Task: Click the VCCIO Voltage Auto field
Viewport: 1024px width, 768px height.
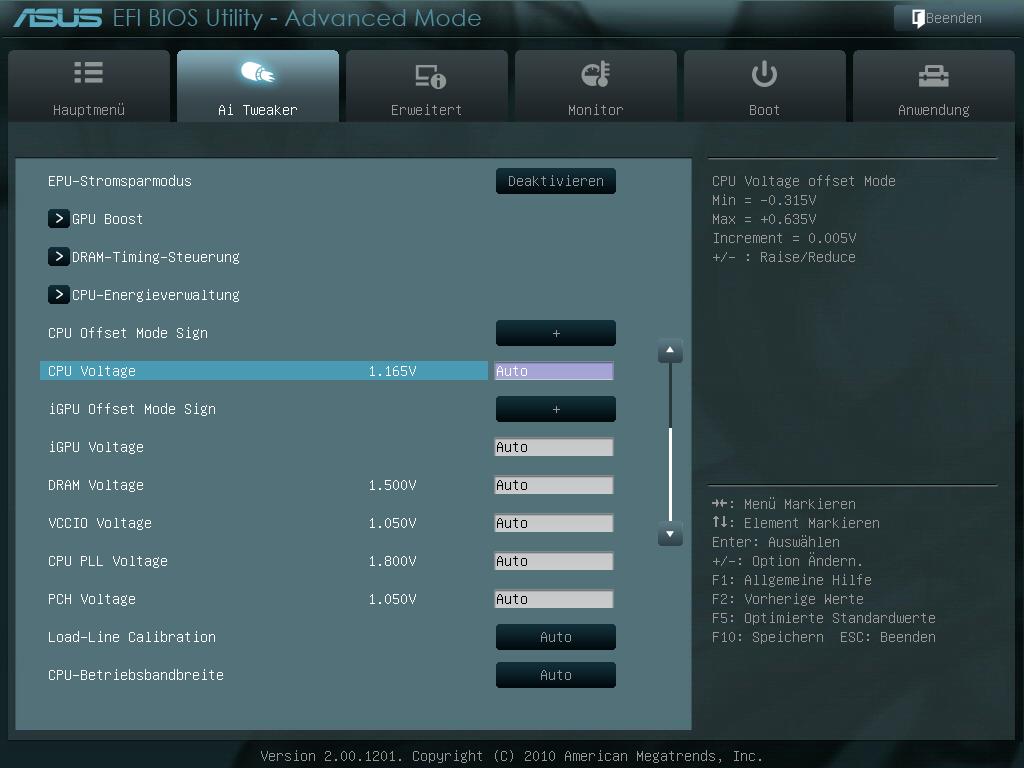Action: [x=554, y=523]
